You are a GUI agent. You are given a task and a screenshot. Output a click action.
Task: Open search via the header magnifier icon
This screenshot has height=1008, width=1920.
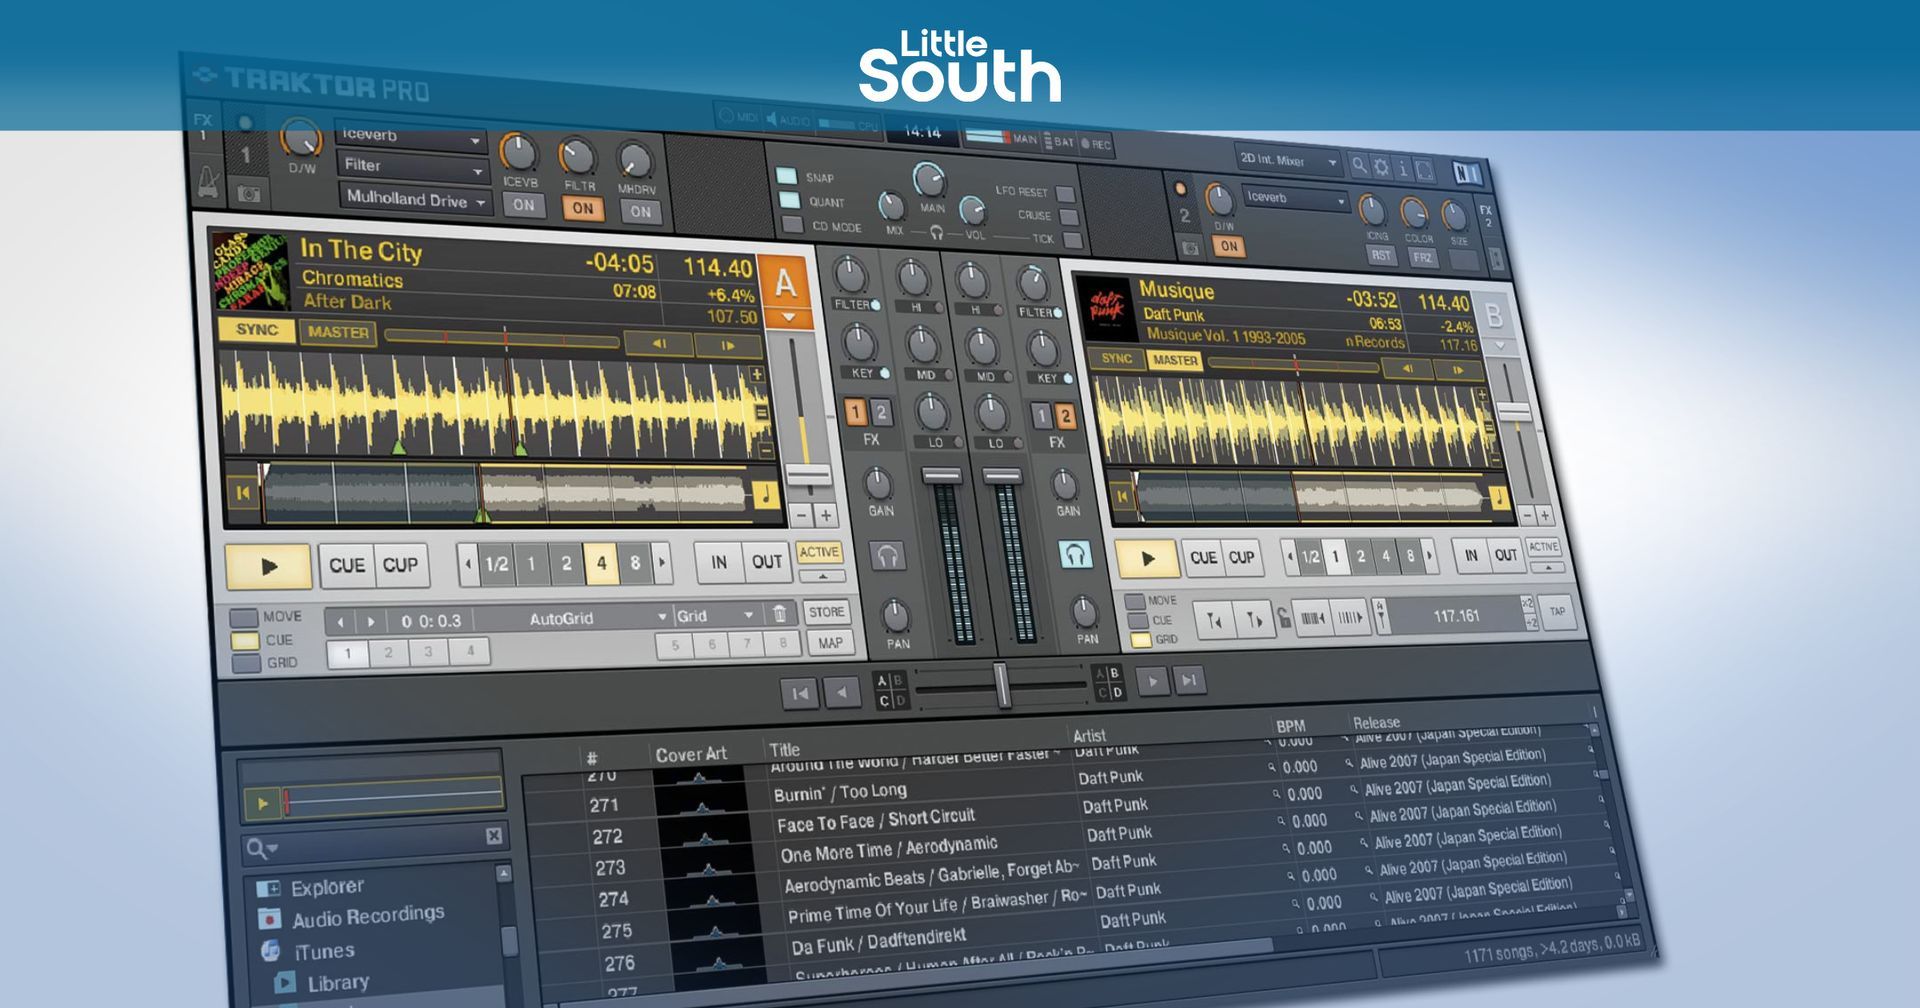point(1359,165)
